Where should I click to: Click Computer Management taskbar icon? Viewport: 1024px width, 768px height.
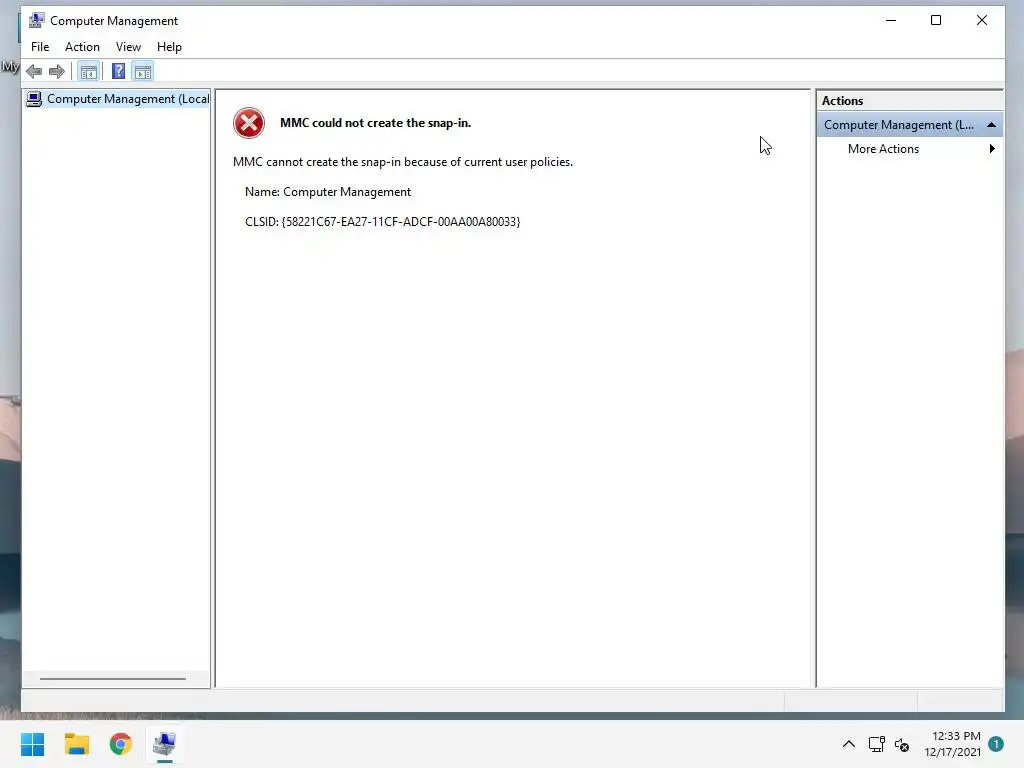(x=165, y=744)
